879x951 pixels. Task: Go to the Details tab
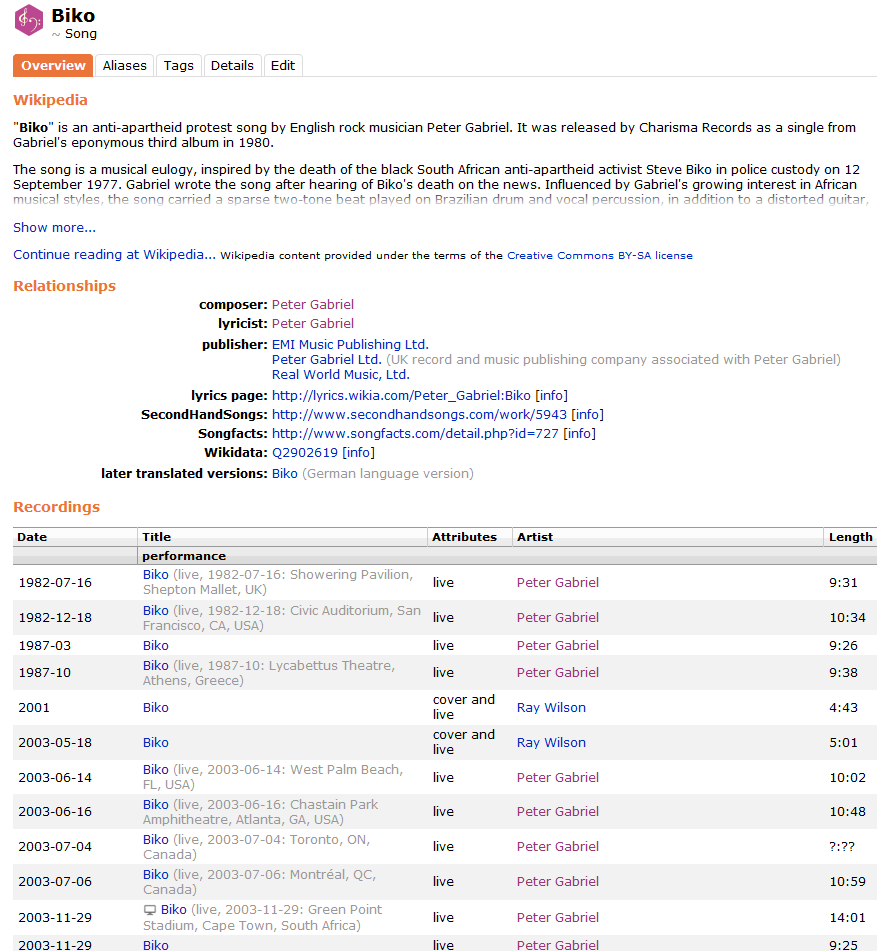232,66
